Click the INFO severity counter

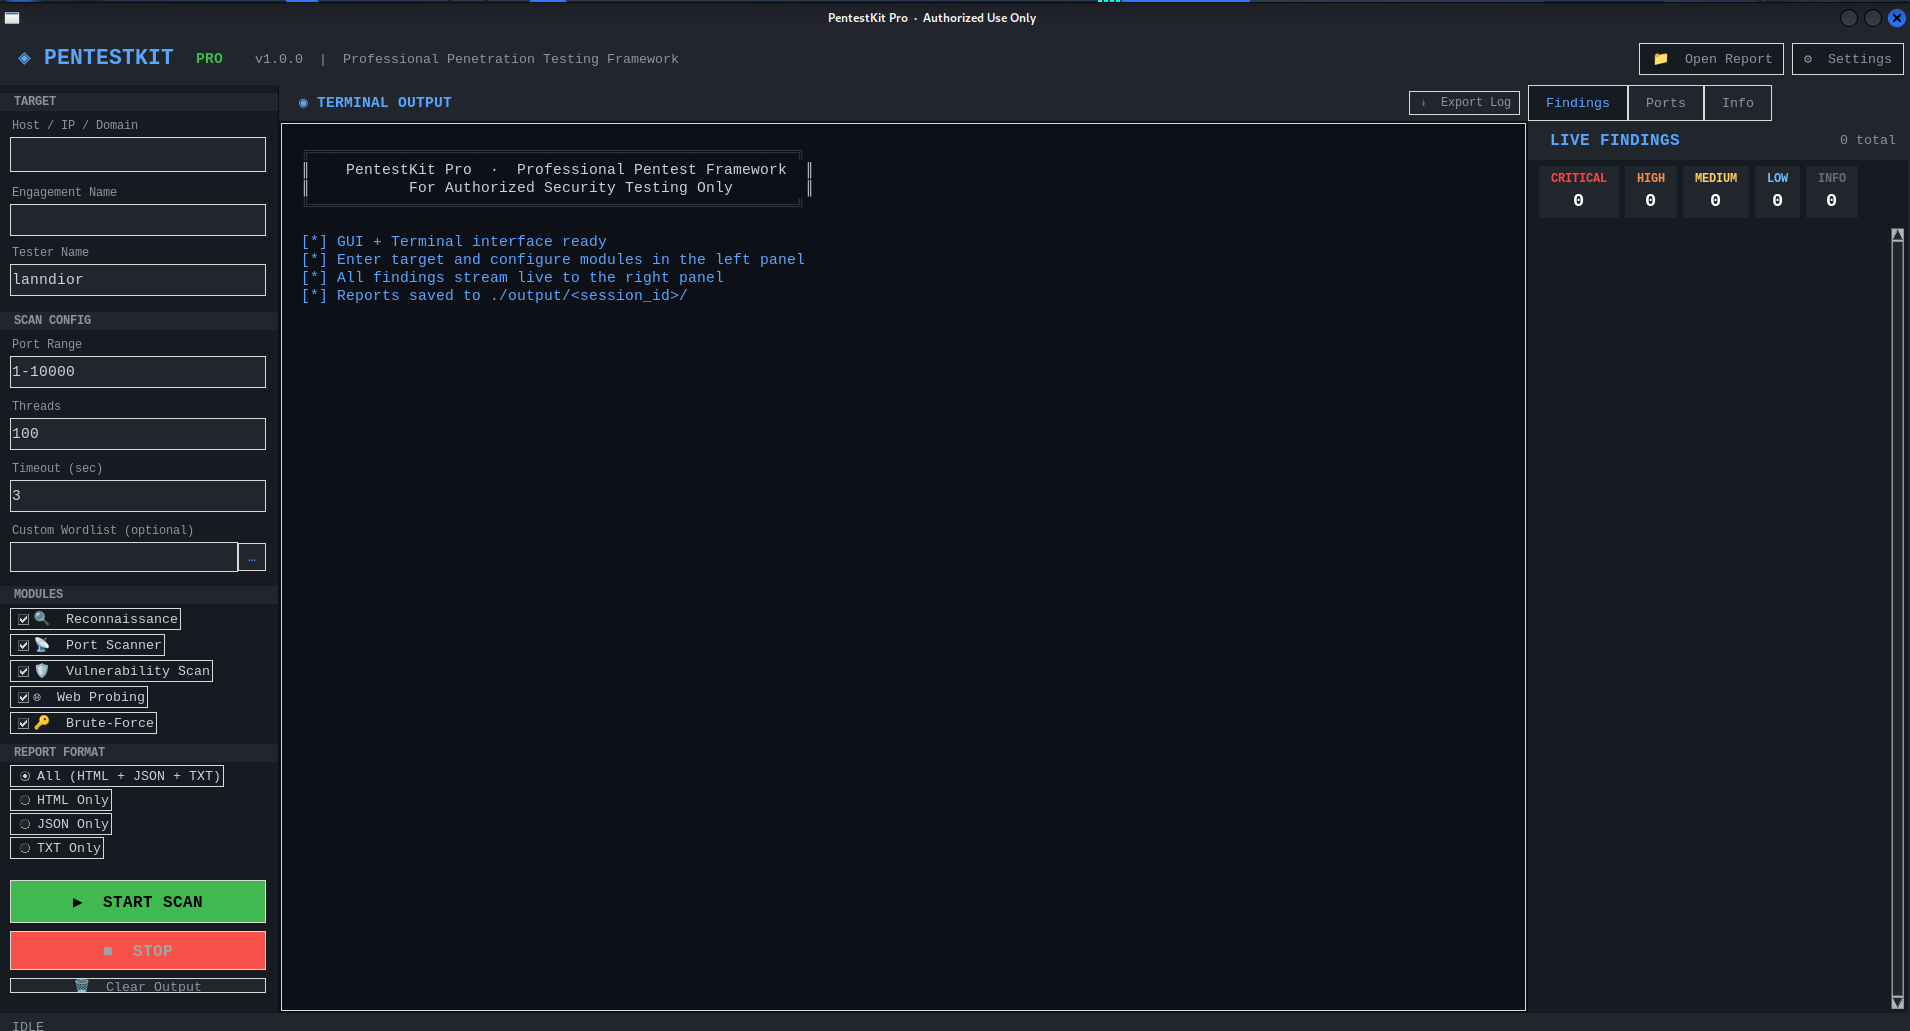coord(1831,191)
